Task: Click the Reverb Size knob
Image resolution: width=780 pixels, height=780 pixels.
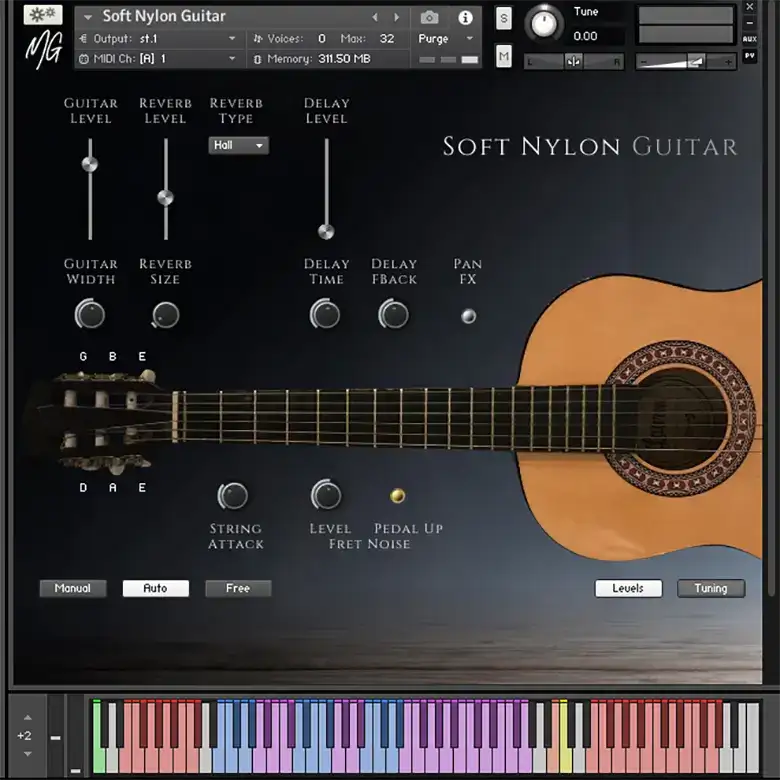Action: (x=165, y=315)
